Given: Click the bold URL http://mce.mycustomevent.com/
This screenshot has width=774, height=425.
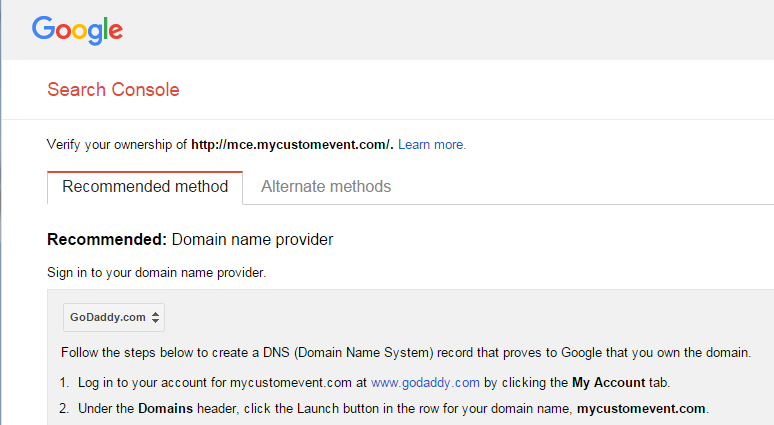Looking at the screenshot, I should [292, 145].
